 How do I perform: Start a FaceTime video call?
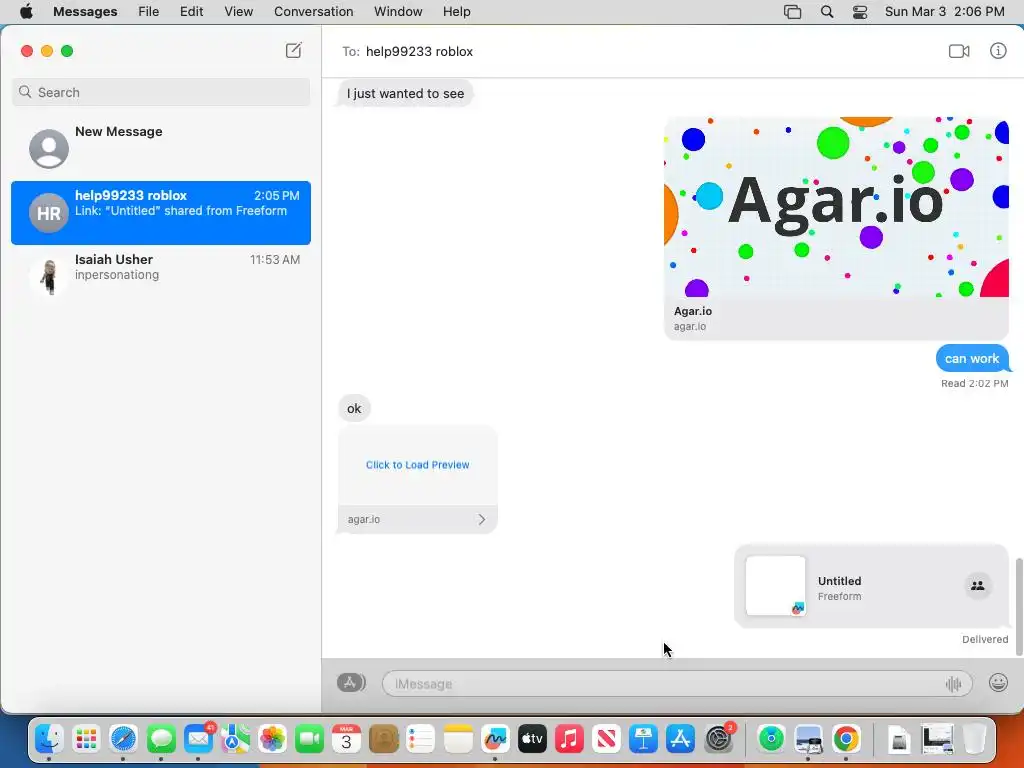click(959, 51)
